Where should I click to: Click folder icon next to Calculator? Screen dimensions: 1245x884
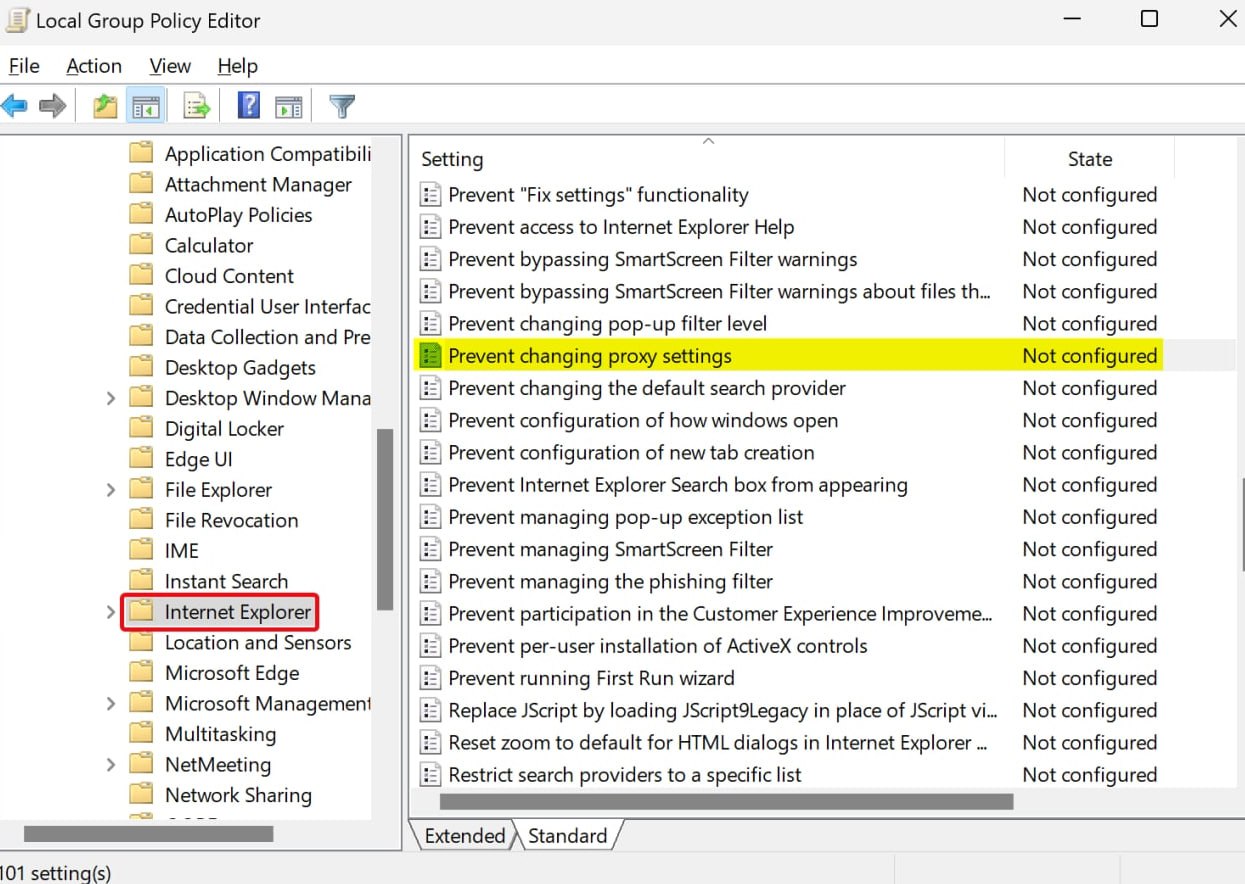pos(142,245)
